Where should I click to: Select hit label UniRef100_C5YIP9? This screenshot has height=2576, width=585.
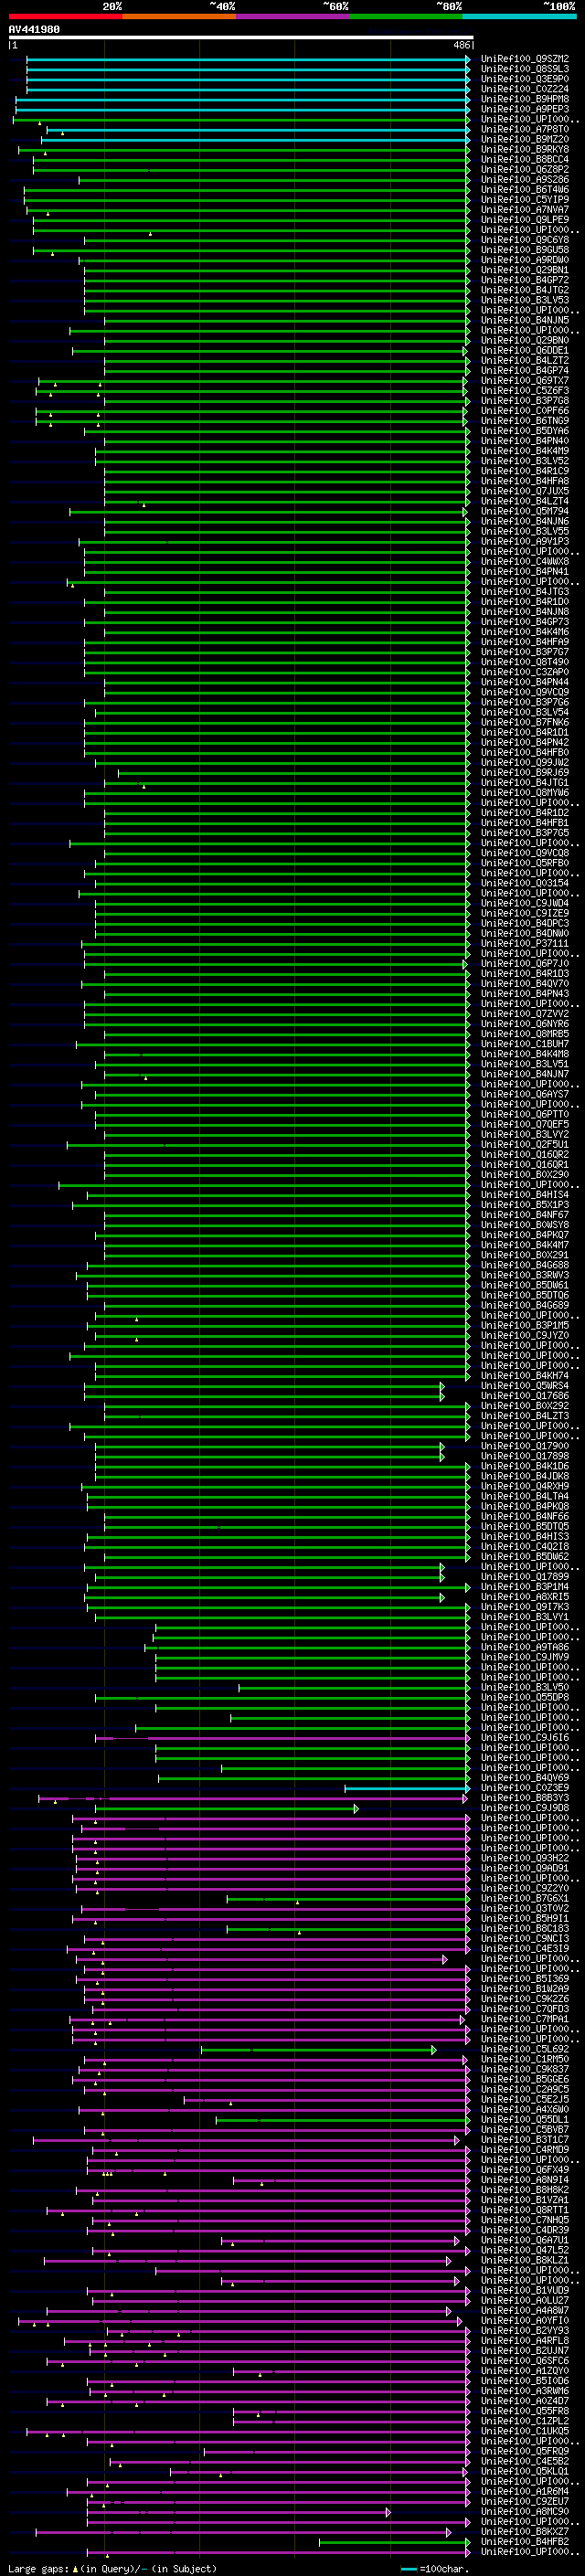524,199
